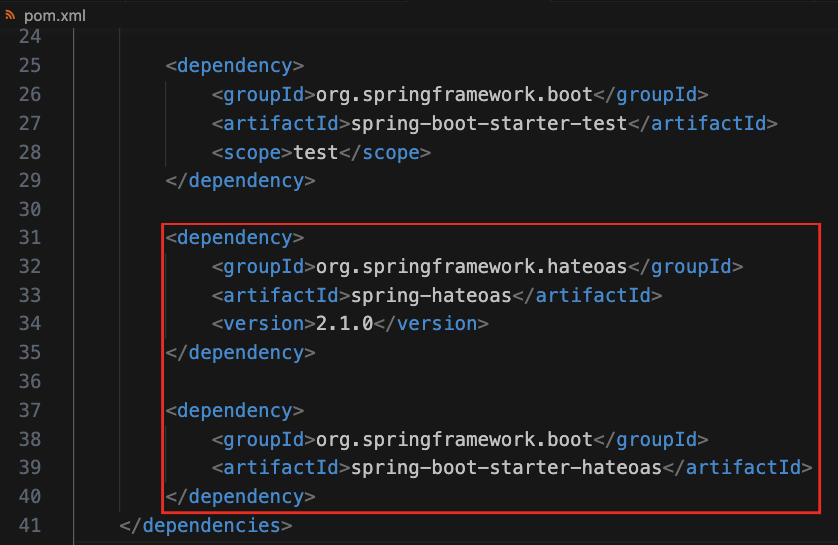Viewport: 838px width, 545px height.
Task: Click opening dependency tag on line 37
Action: point(235,411)
